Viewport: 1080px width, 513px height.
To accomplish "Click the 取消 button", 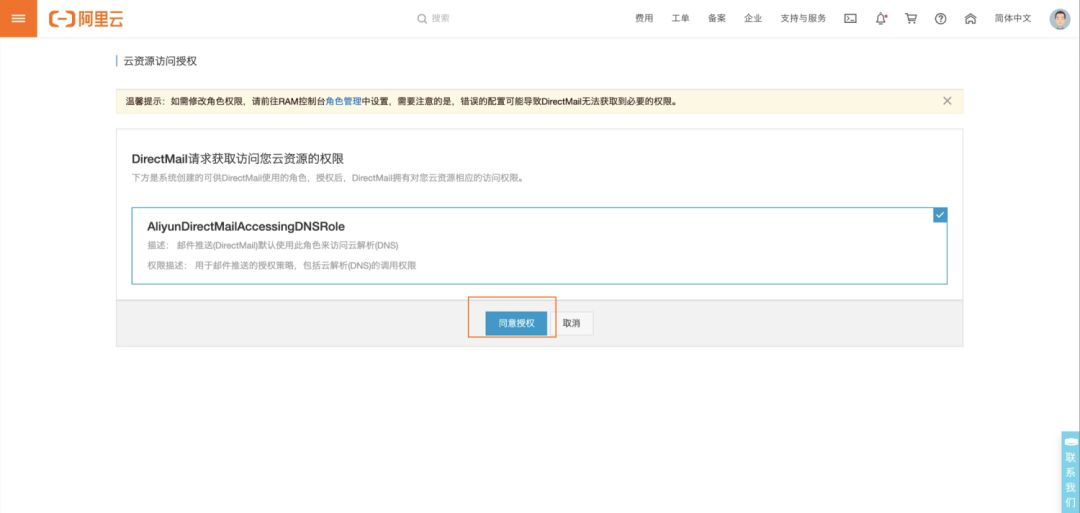I will click(x=572, y=323).
